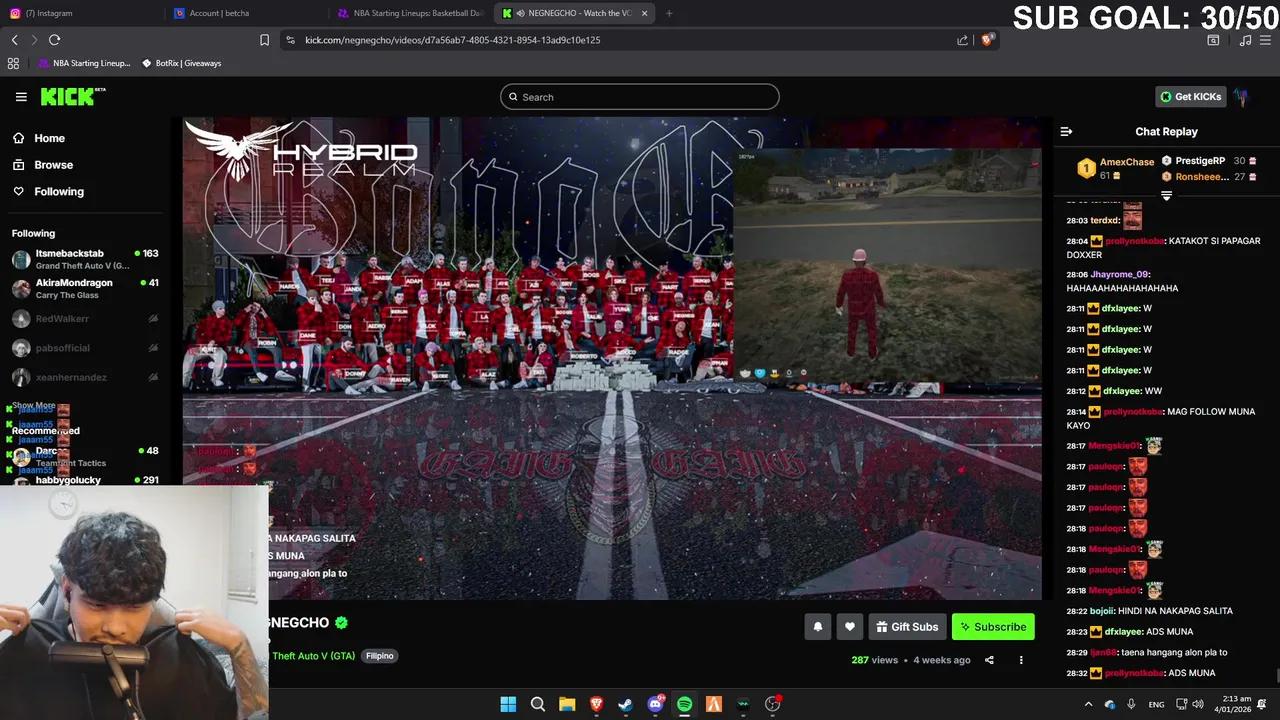Click the browser address bar URL

click(453, 40)
